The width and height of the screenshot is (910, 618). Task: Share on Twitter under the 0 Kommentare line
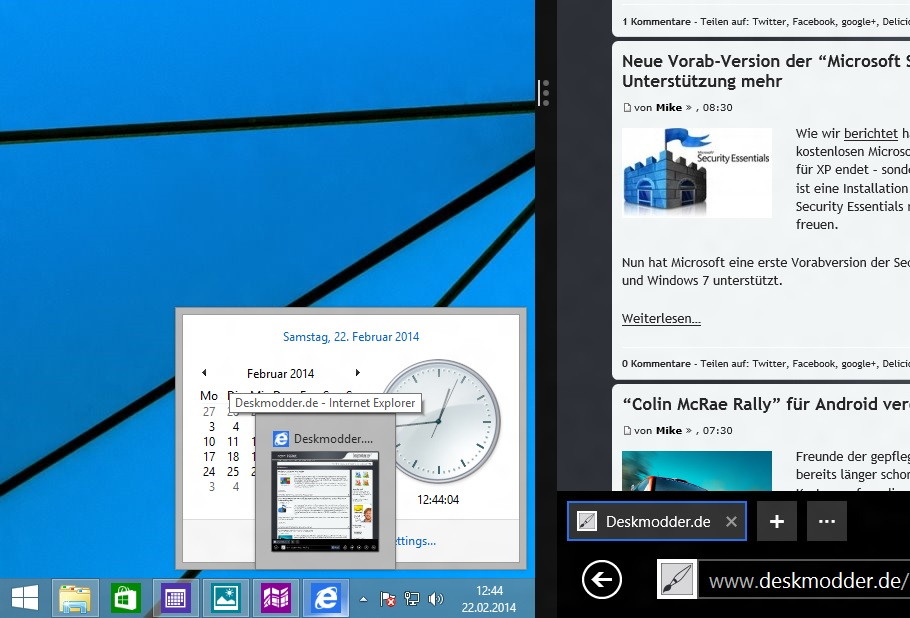pyautogui.click(x=769, y=364)
